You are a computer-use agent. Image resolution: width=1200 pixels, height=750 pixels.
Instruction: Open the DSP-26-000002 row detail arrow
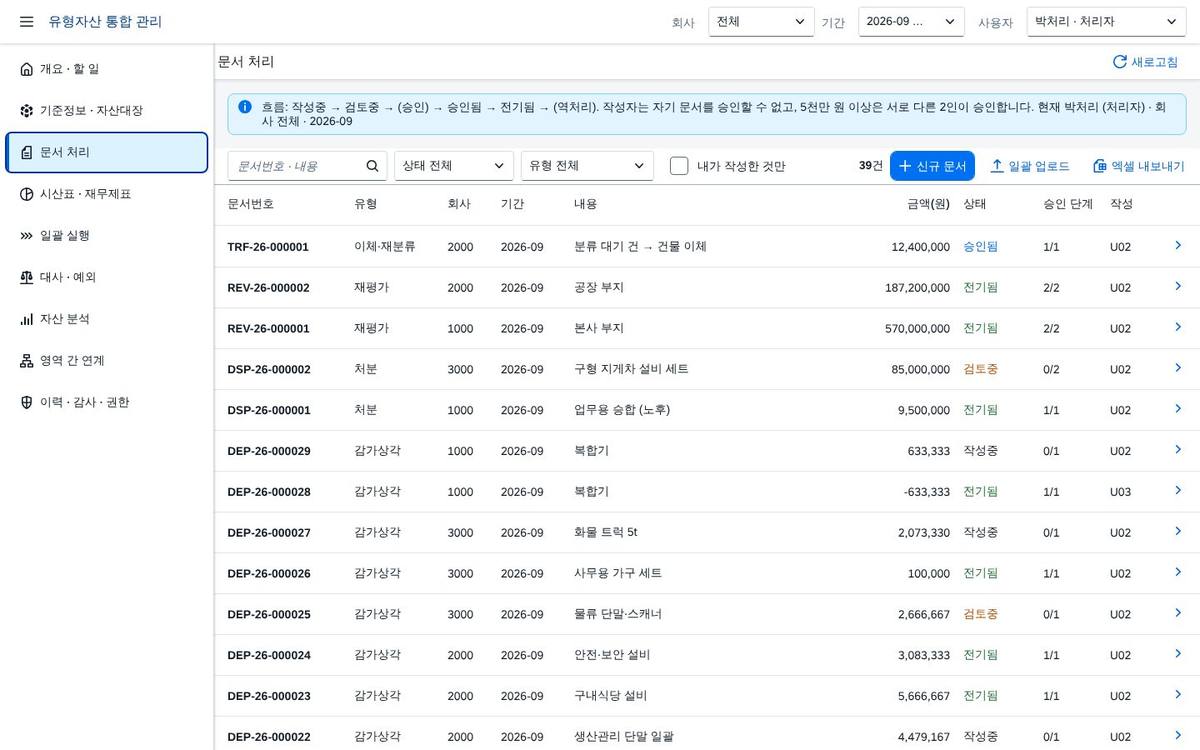click(x=1178, y=368)
